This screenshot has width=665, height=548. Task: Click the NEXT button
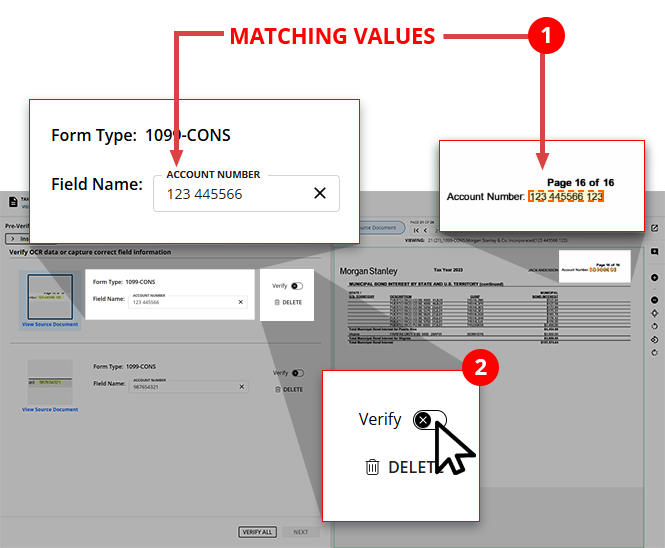click(x=301, y=532)
